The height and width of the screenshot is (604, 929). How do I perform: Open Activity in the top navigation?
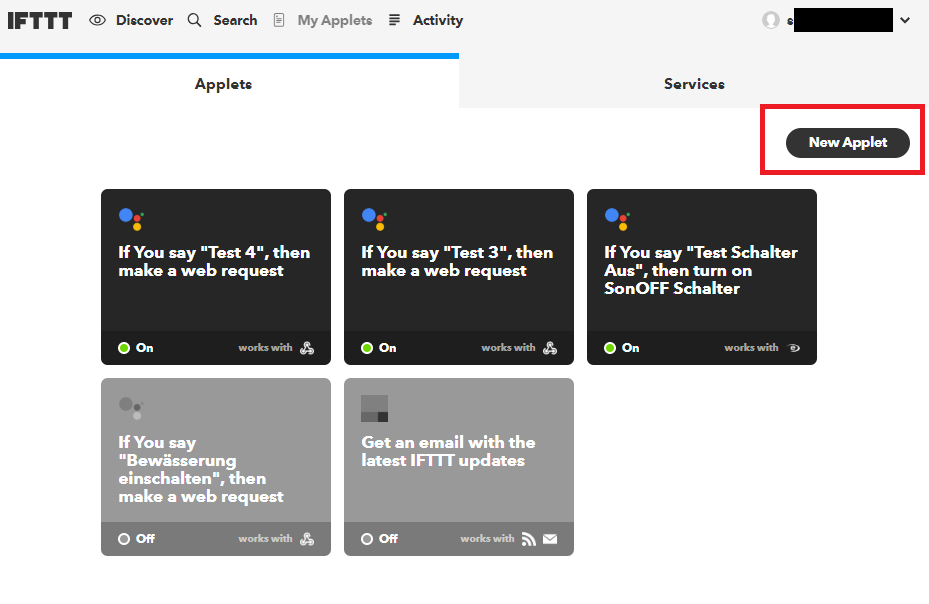(438, 20)
